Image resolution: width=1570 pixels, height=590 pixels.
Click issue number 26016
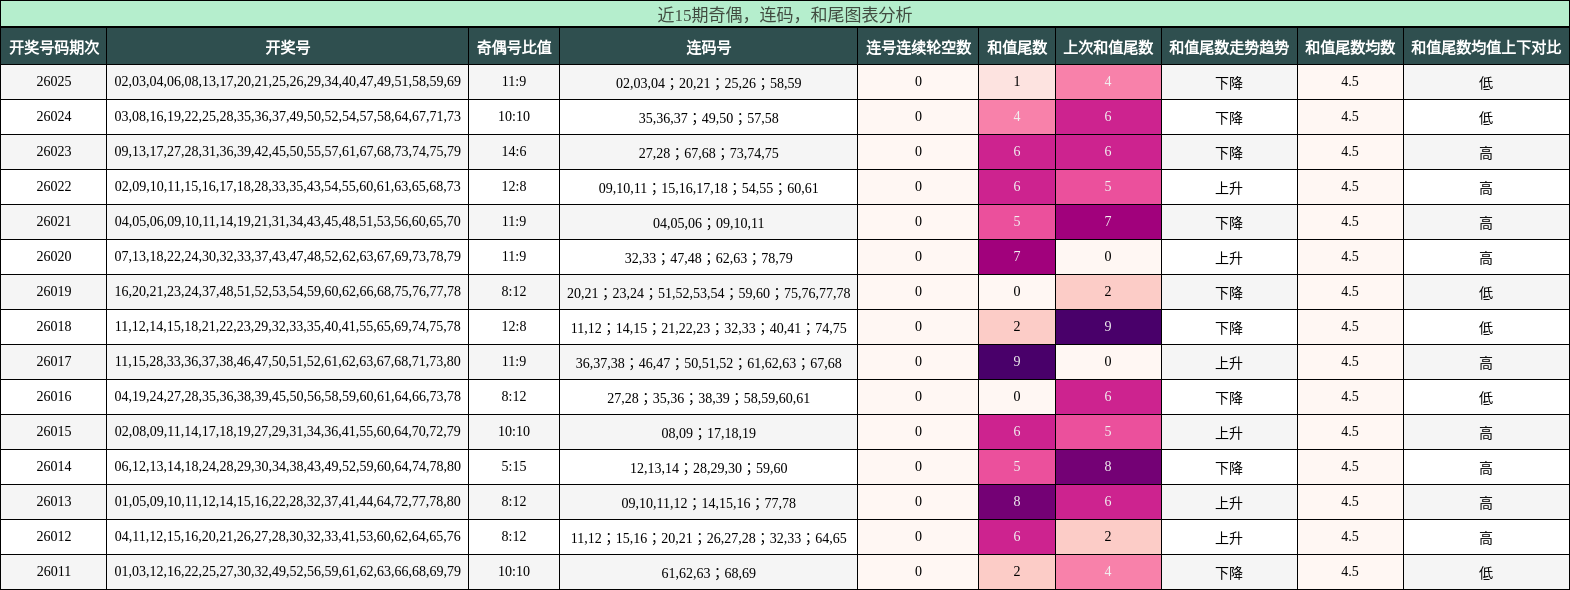point(54,397)
